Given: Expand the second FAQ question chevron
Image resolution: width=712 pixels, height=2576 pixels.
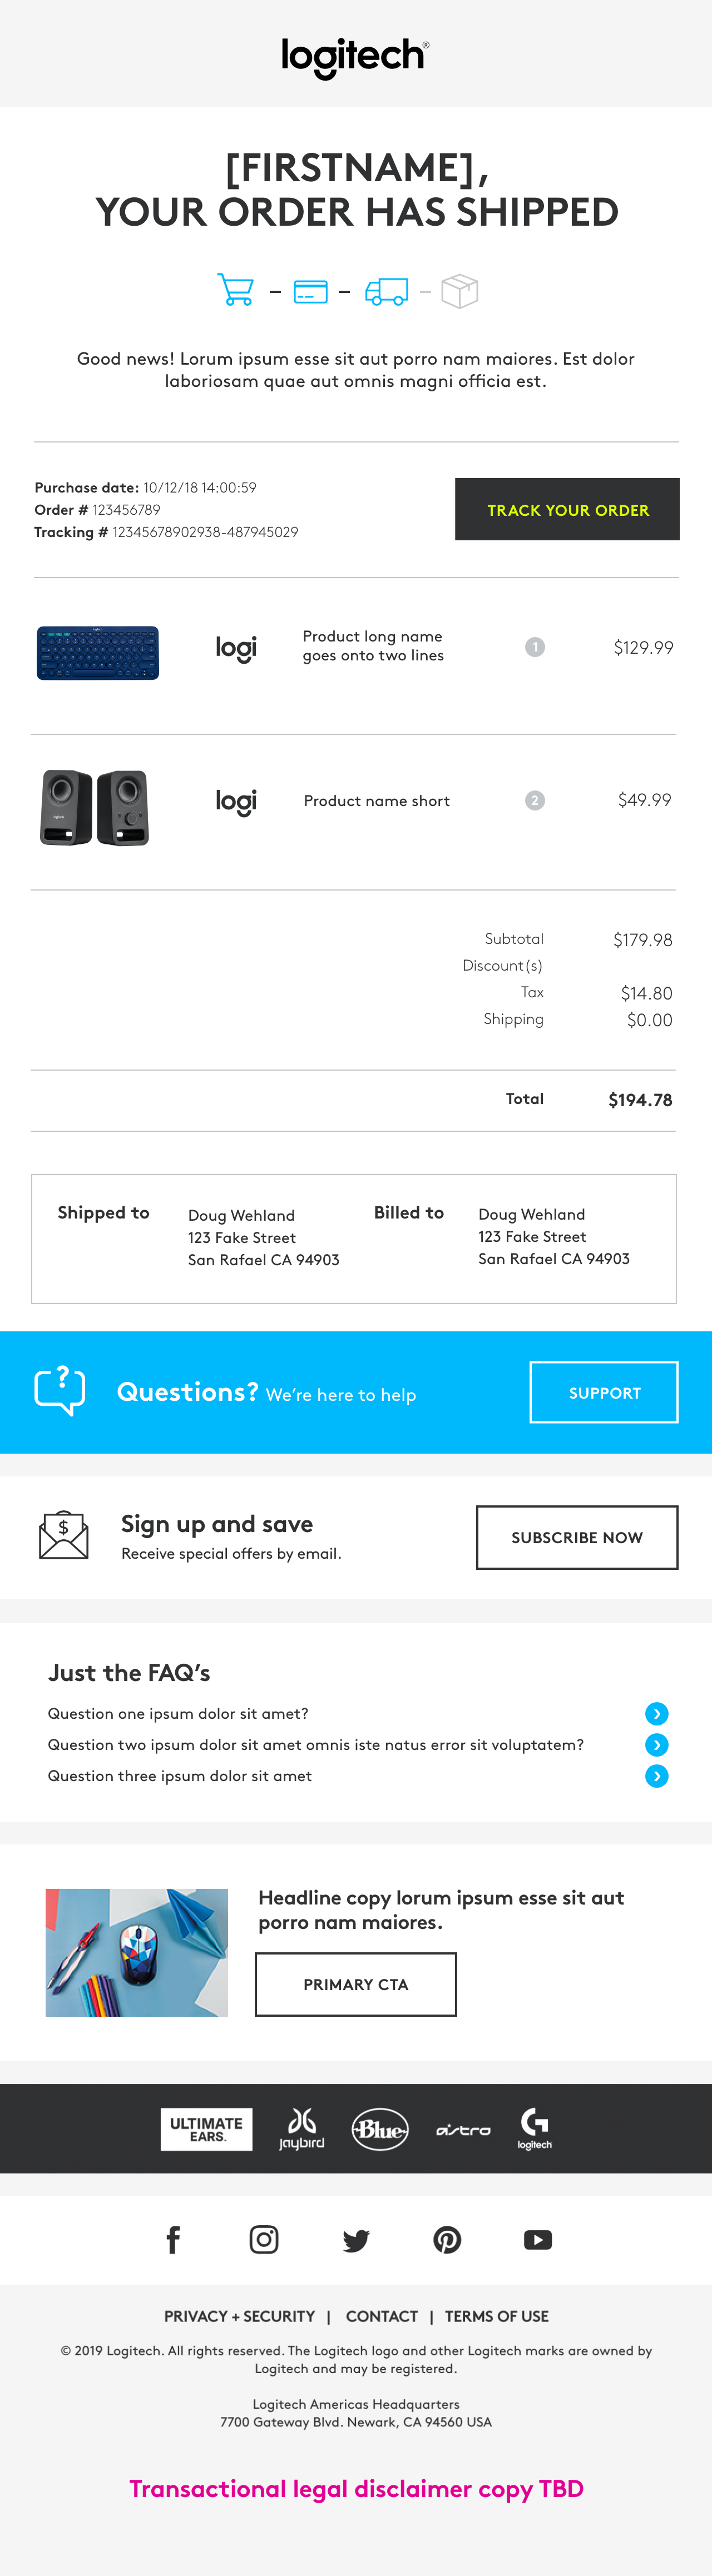Looking at the screenshot, I should point(657,1745).
